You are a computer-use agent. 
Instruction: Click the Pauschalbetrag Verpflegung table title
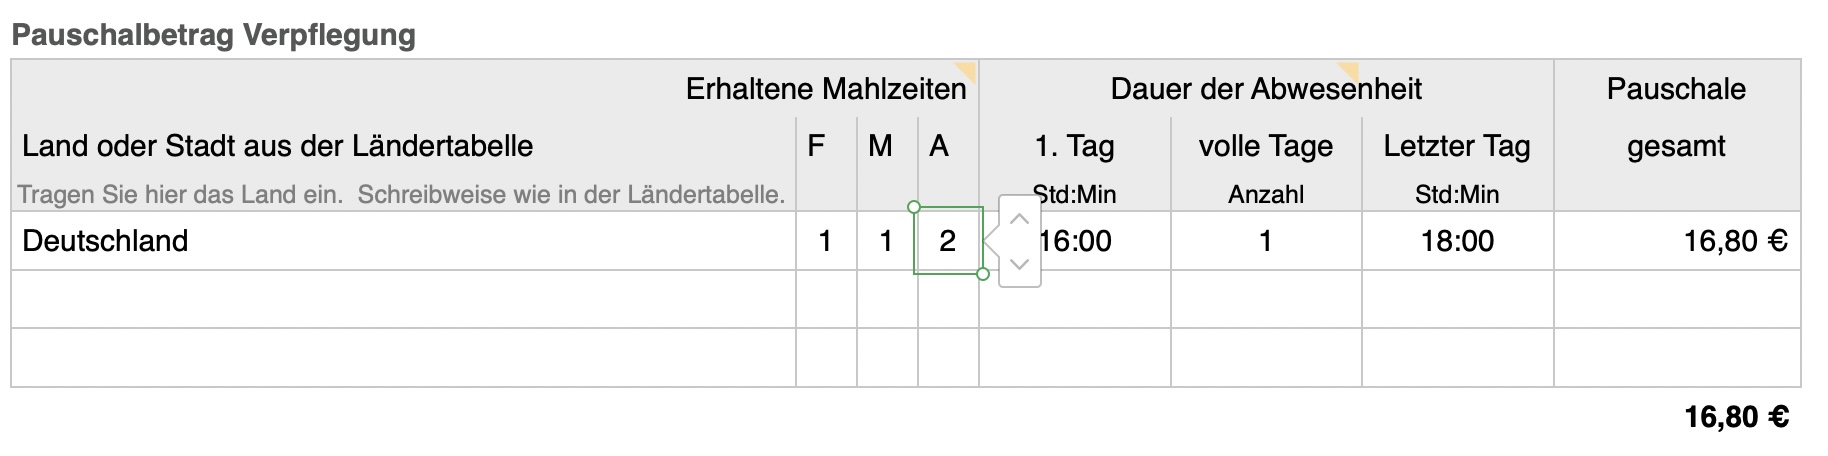point(214,35)
